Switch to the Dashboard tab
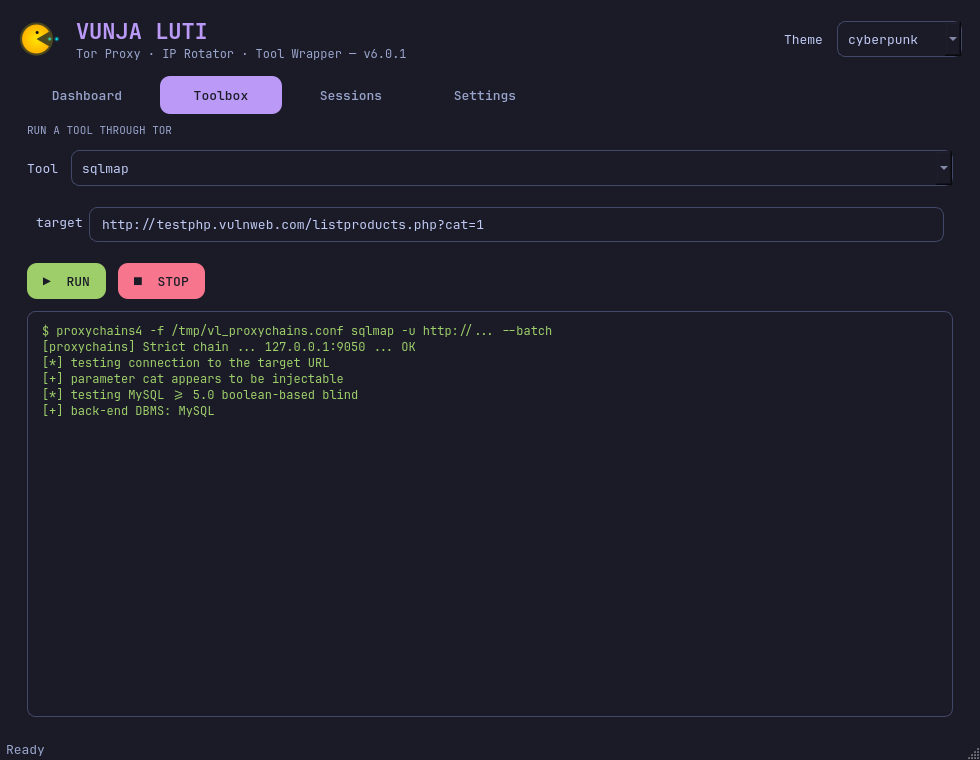 click(87, 95)
